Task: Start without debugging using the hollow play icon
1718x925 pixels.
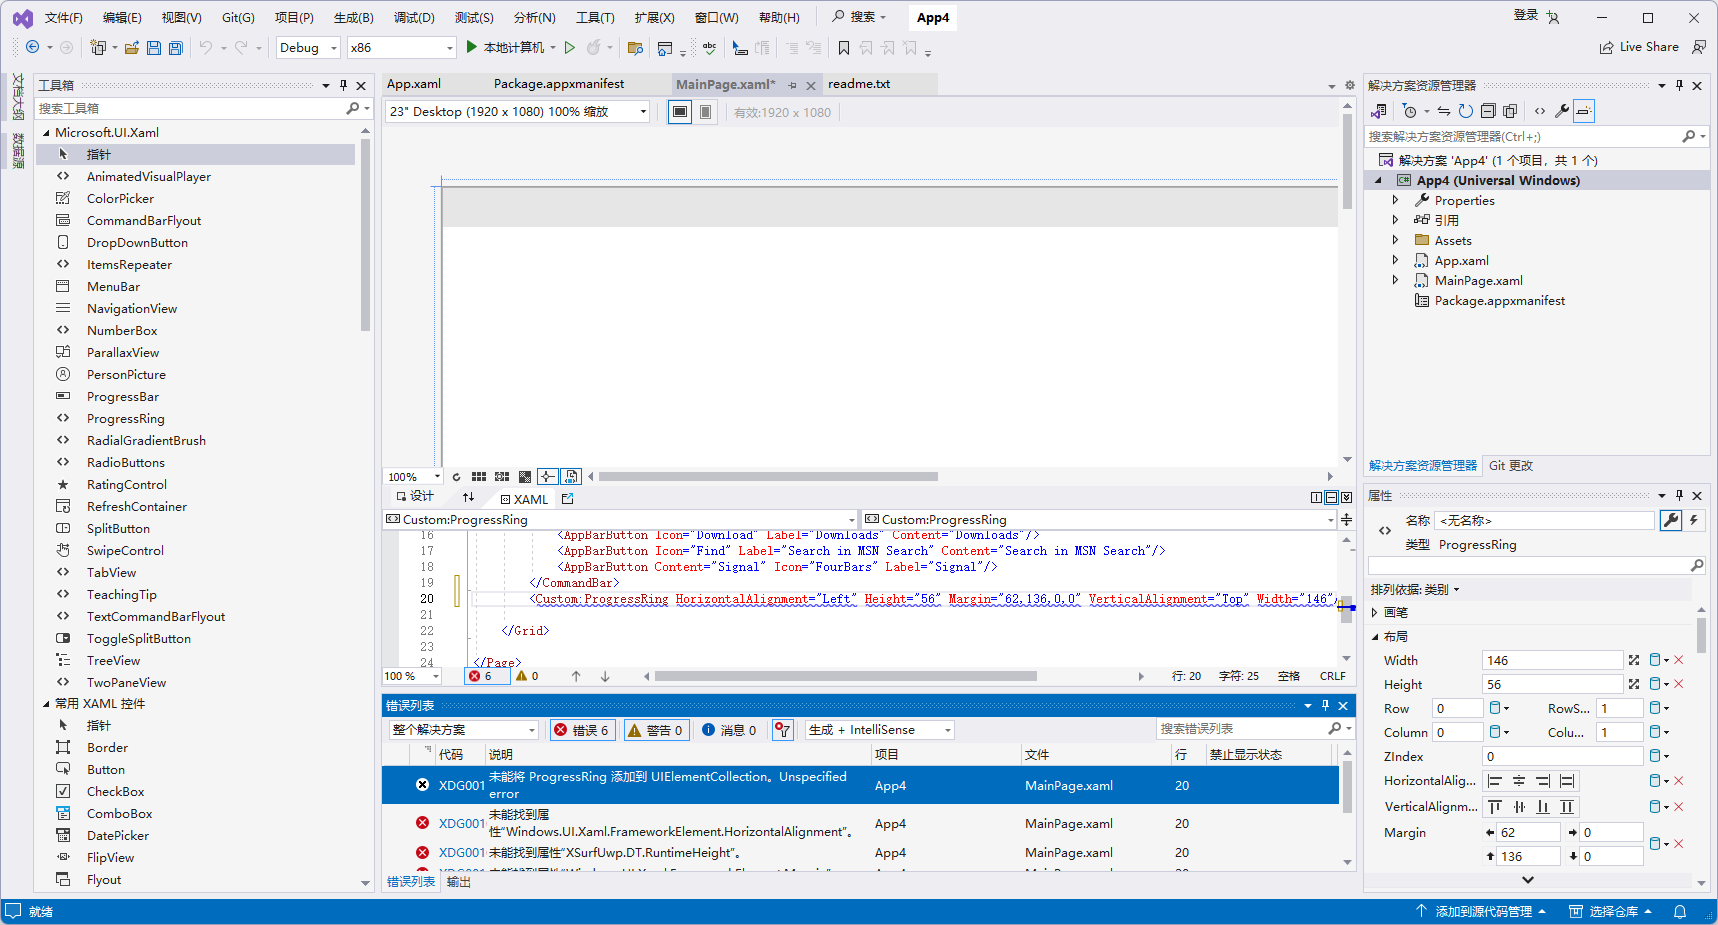Action: point(570,48)
